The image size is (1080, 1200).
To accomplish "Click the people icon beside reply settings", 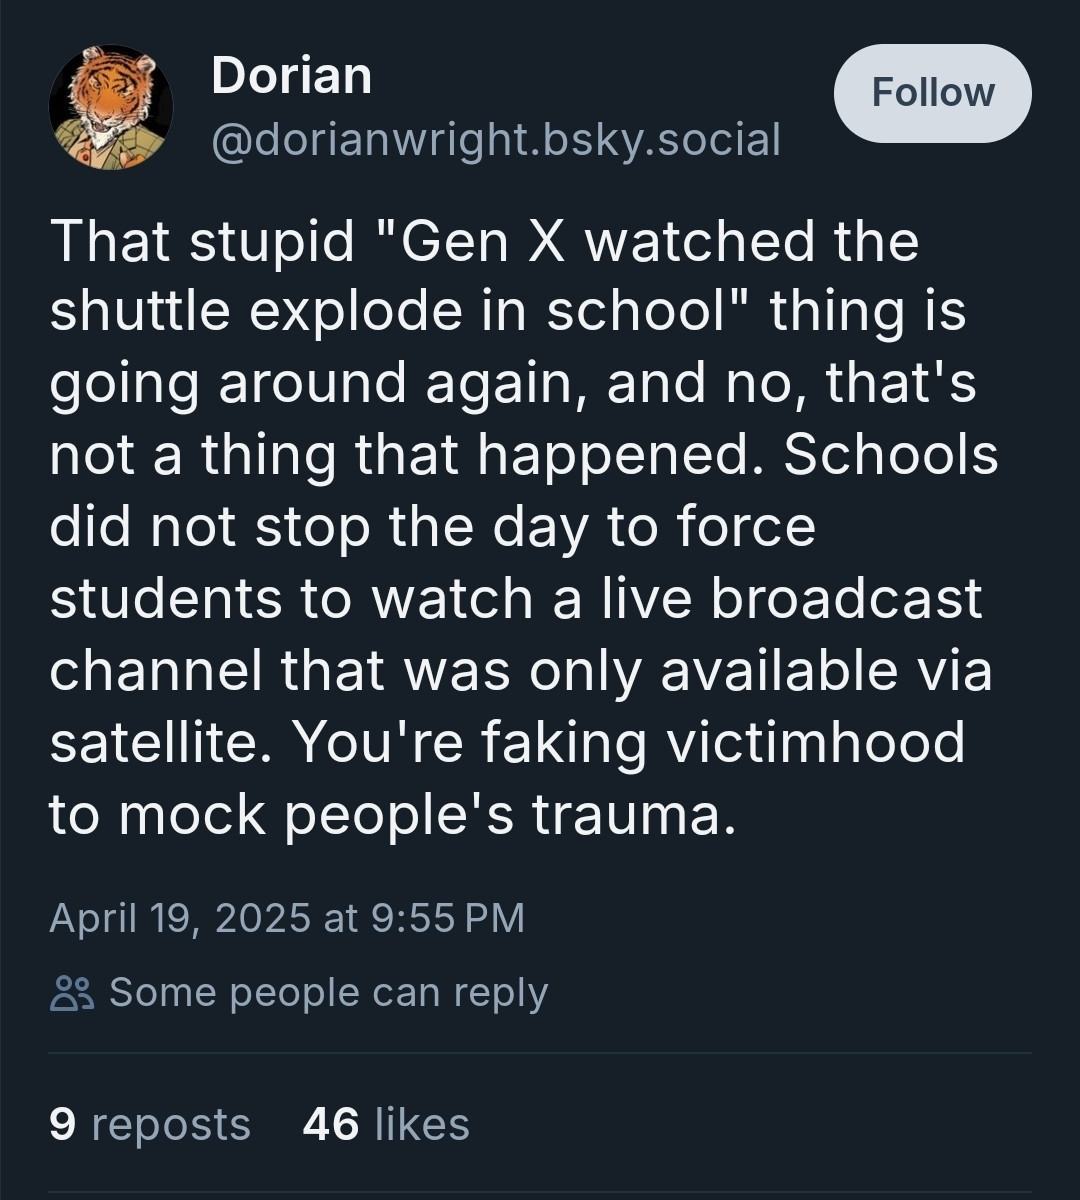I will point(71,993).
